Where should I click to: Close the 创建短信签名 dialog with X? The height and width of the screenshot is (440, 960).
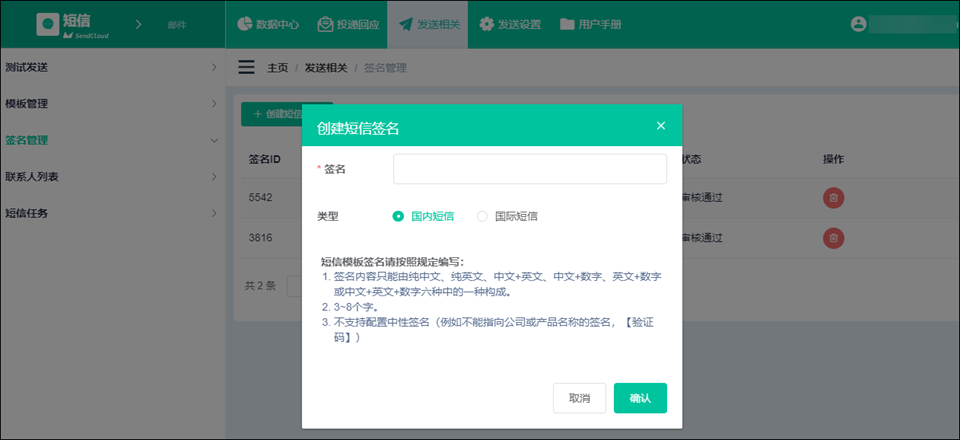point(660,126)
